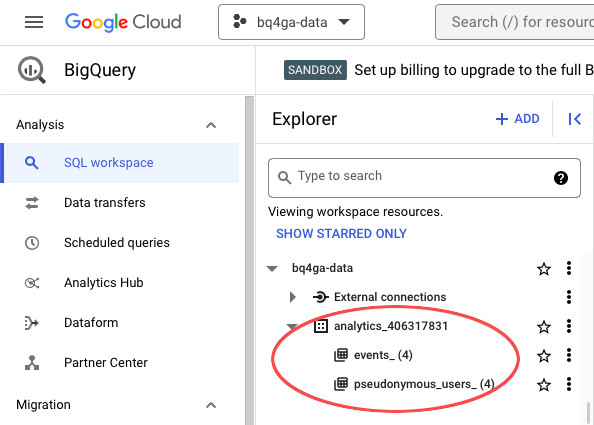Click the sidebar vertical scrollbar
The height and width of the screenshot is (425, 594).
[249, 260]
